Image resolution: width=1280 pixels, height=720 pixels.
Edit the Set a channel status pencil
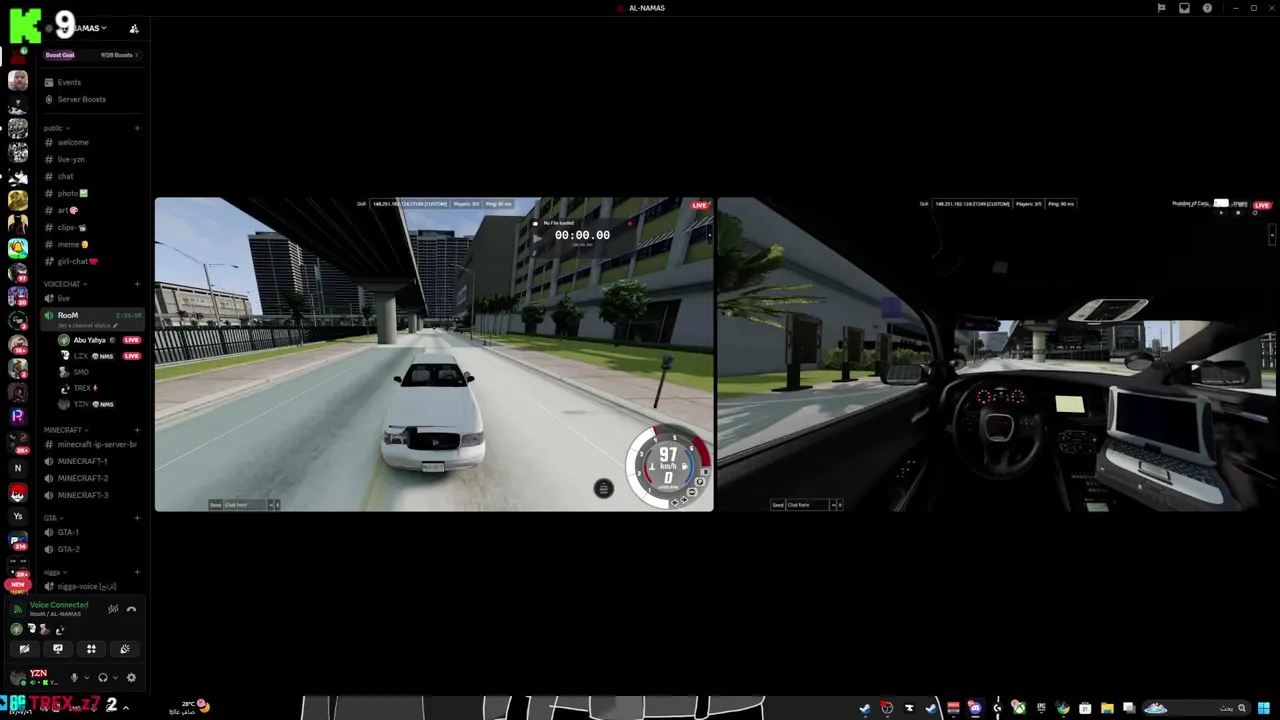pyautogui.click(x=115, y=326)
